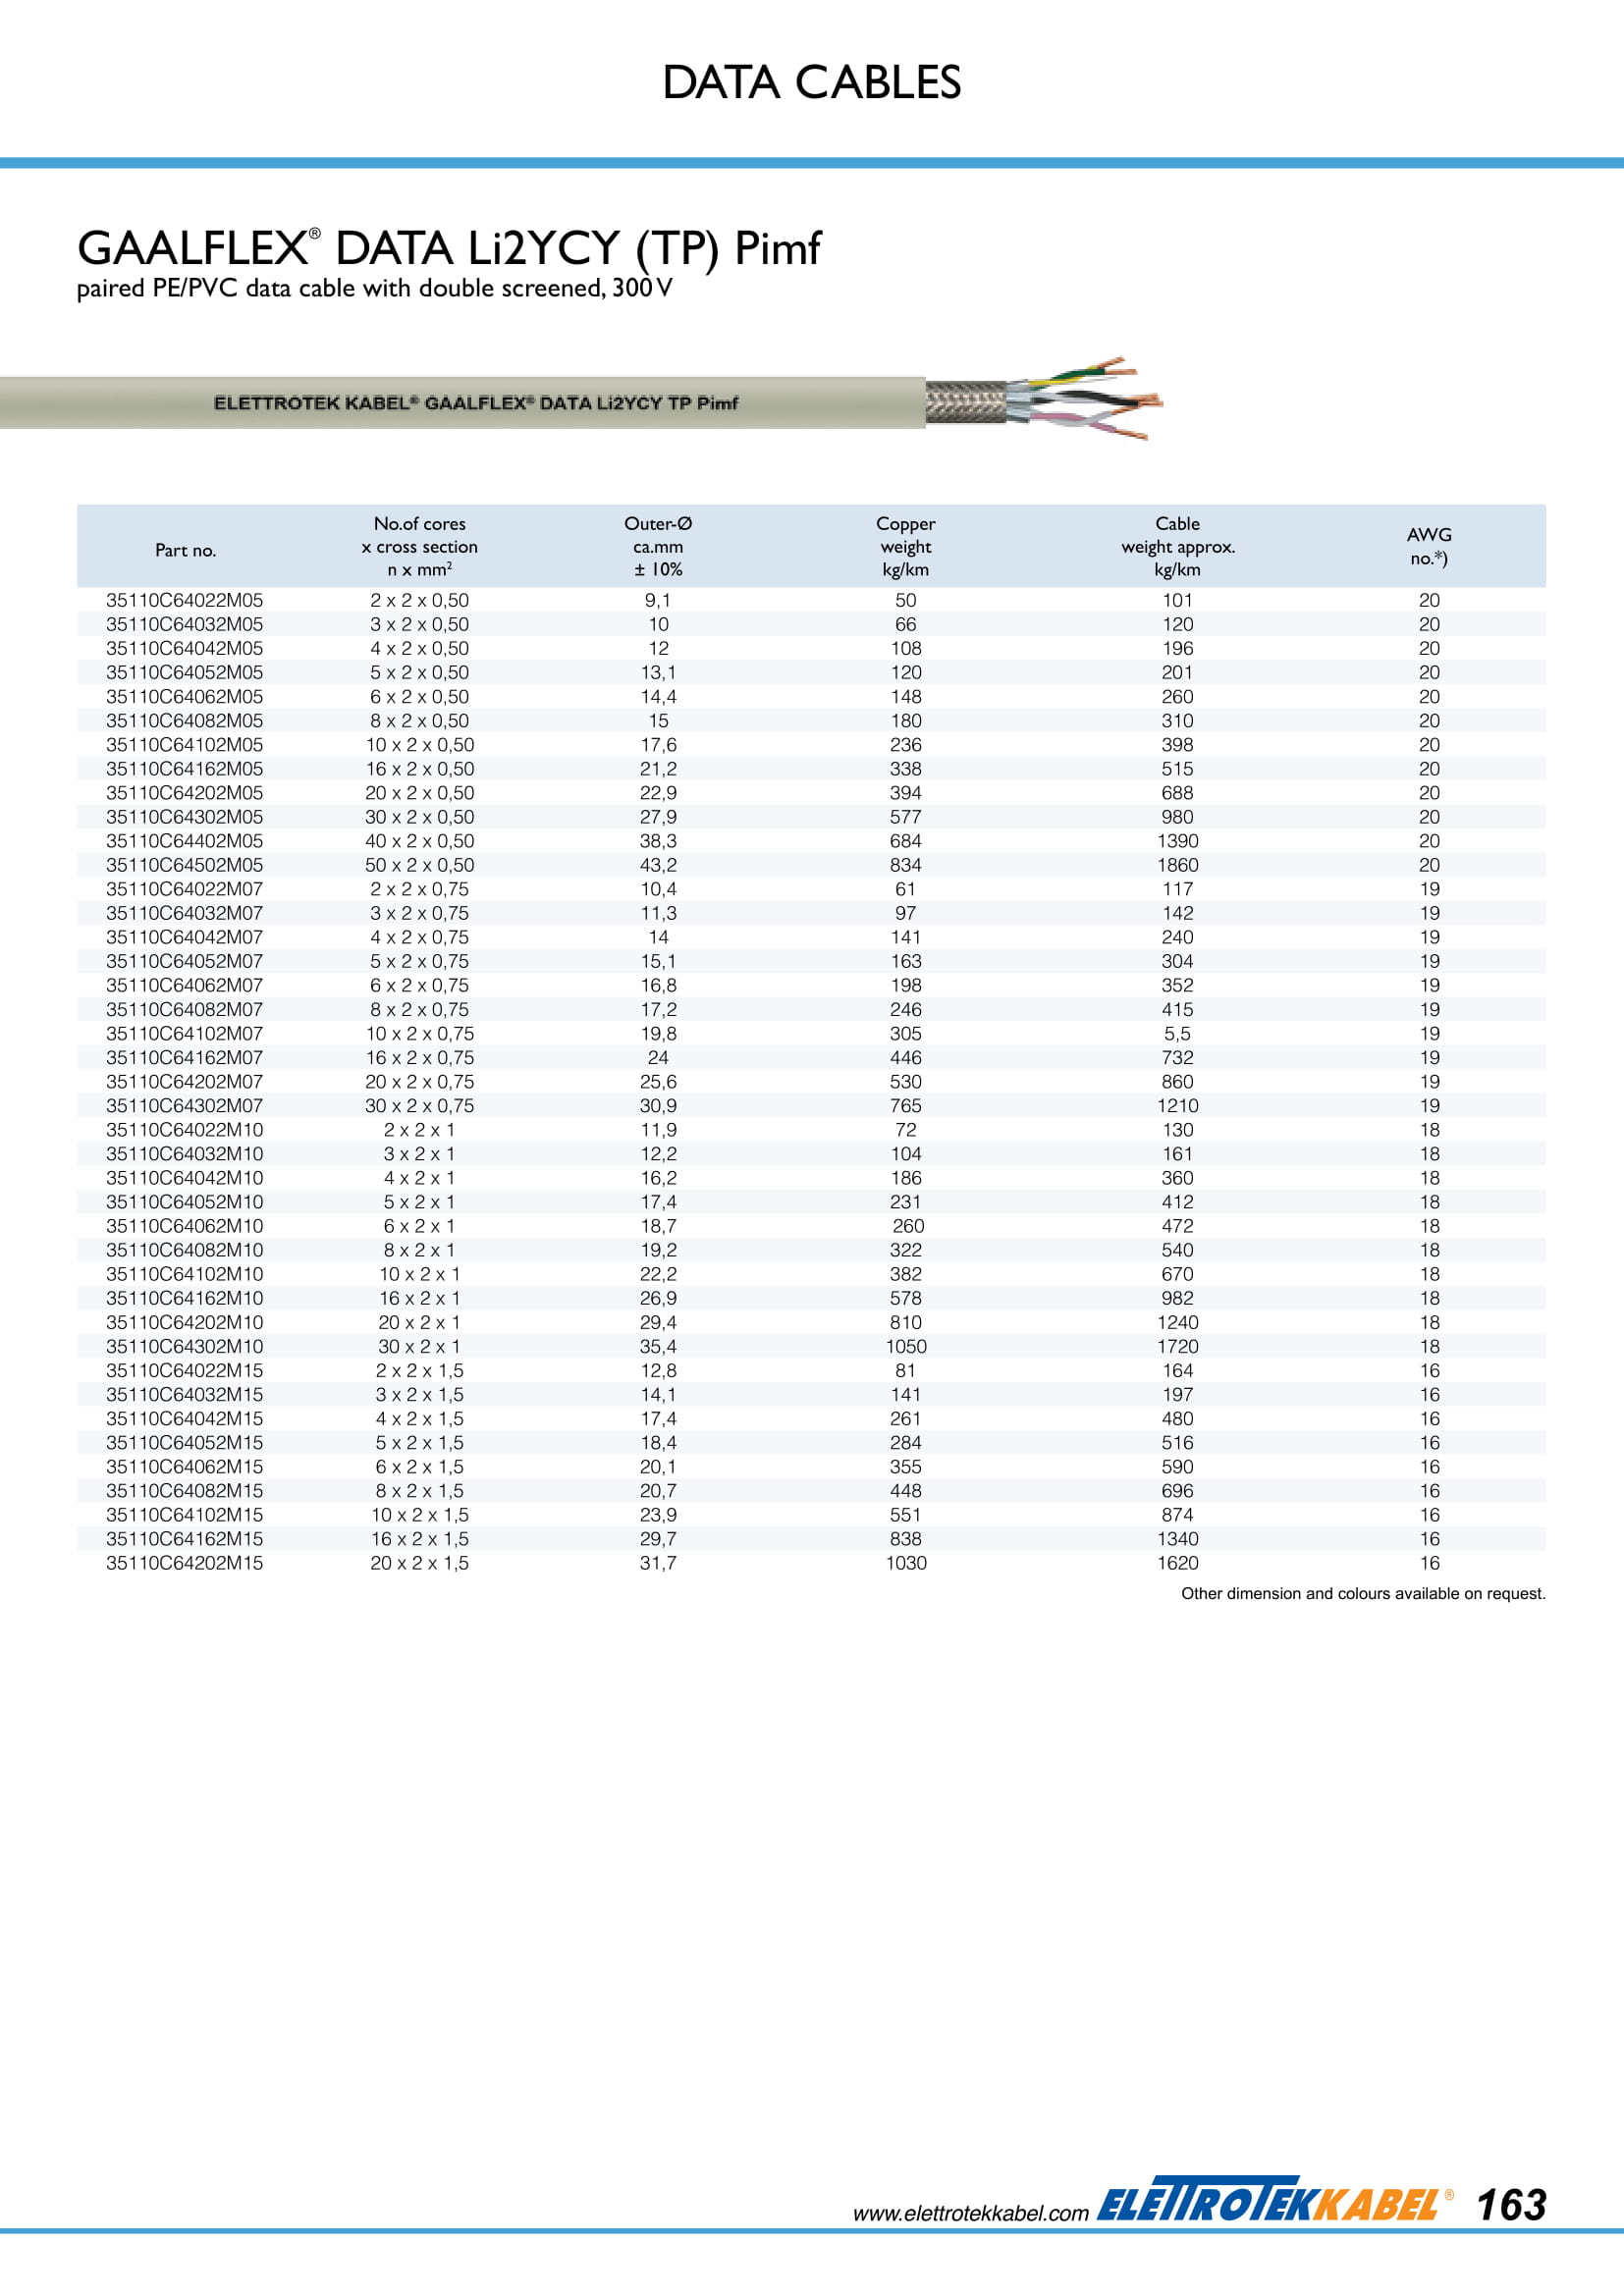This screenshot has width=1624, height=2296.
Task: Click cores cell '30 x 2 x 1'
Action: pos(420,1347)
